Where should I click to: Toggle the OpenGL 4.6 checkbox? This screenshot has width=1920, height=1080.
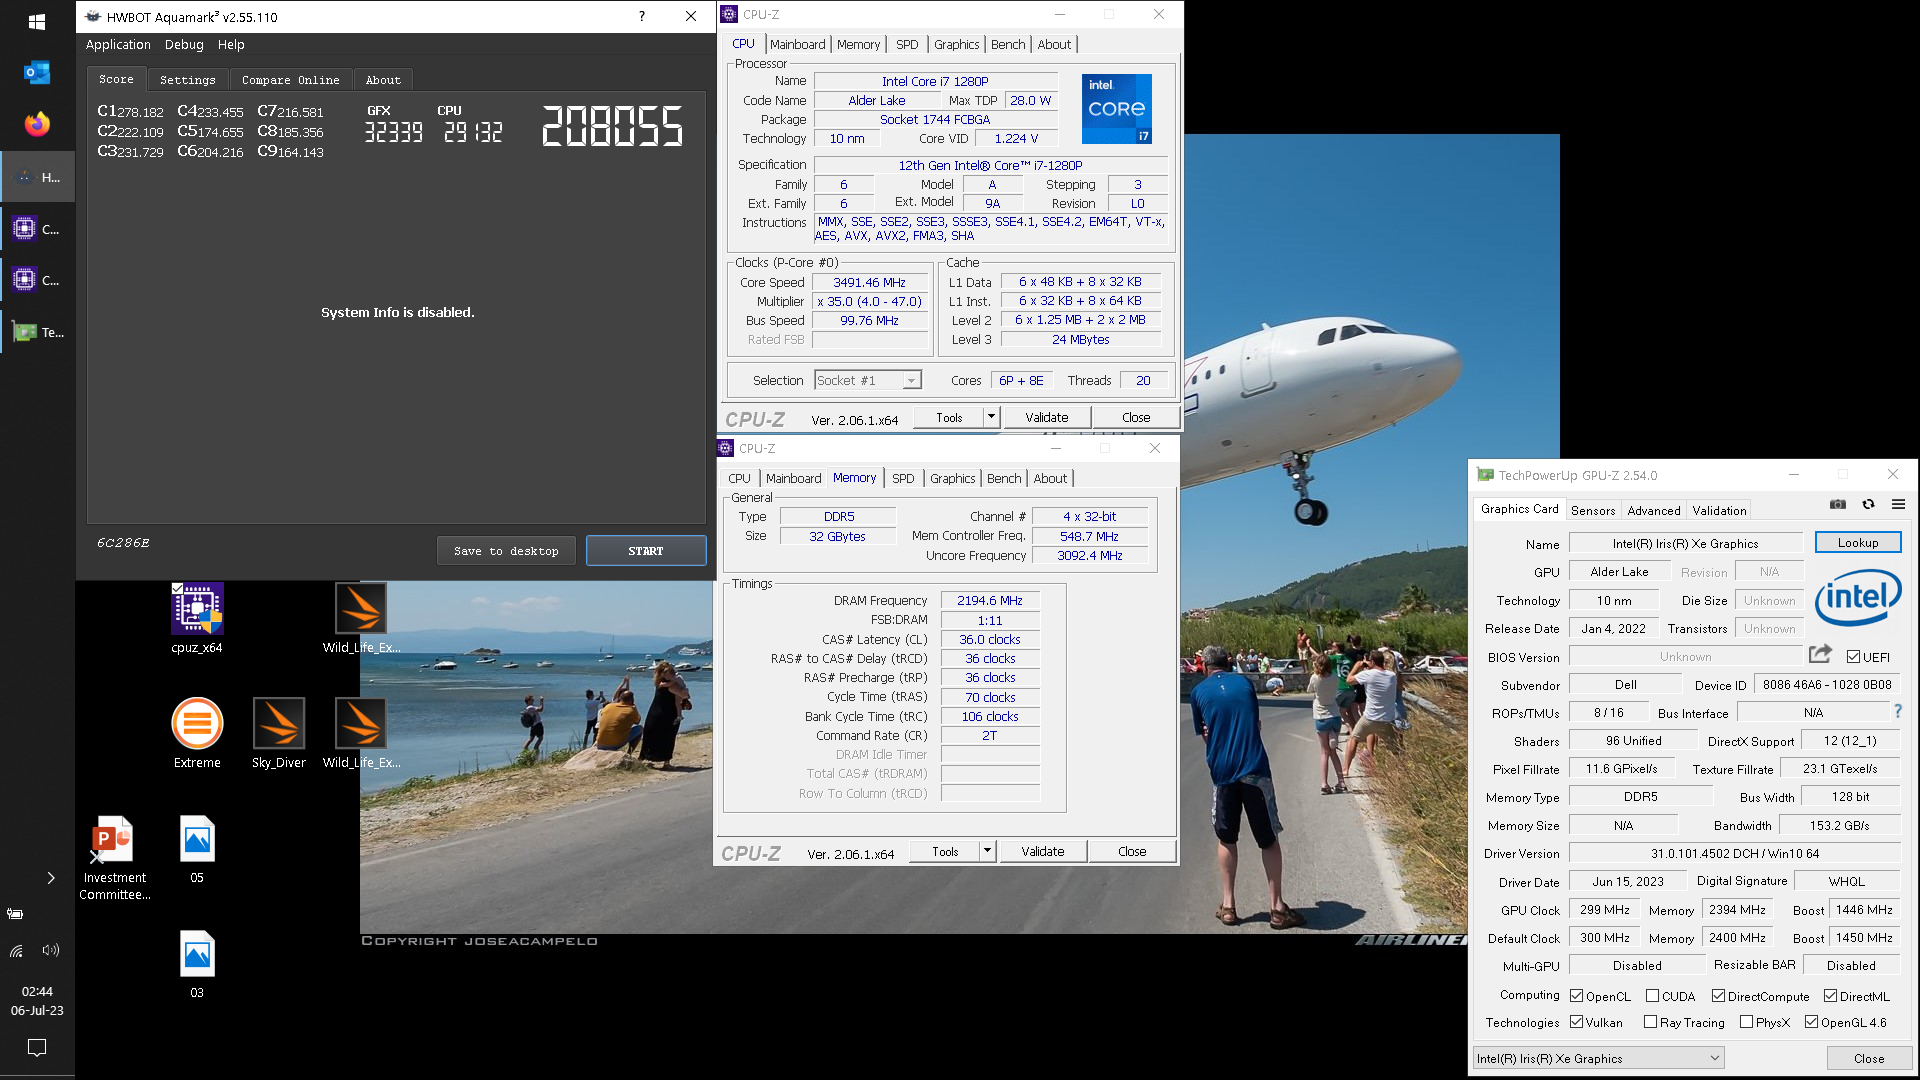[1811, 1022]
